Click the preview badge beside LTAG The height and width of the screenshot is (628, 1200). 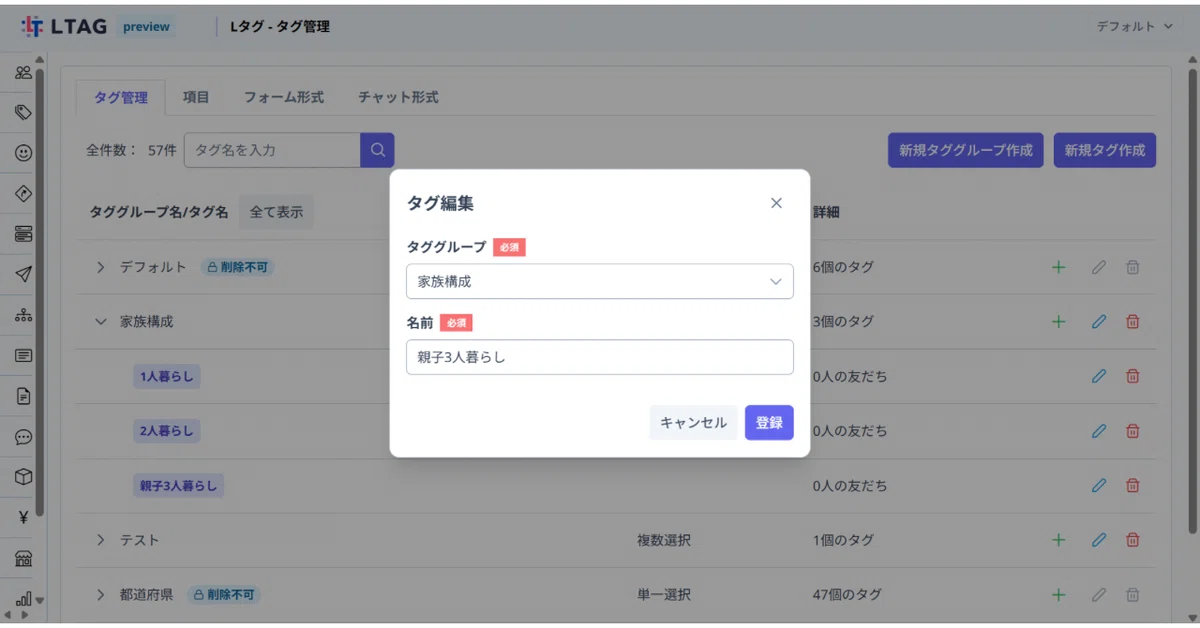[x=146, y=27]
